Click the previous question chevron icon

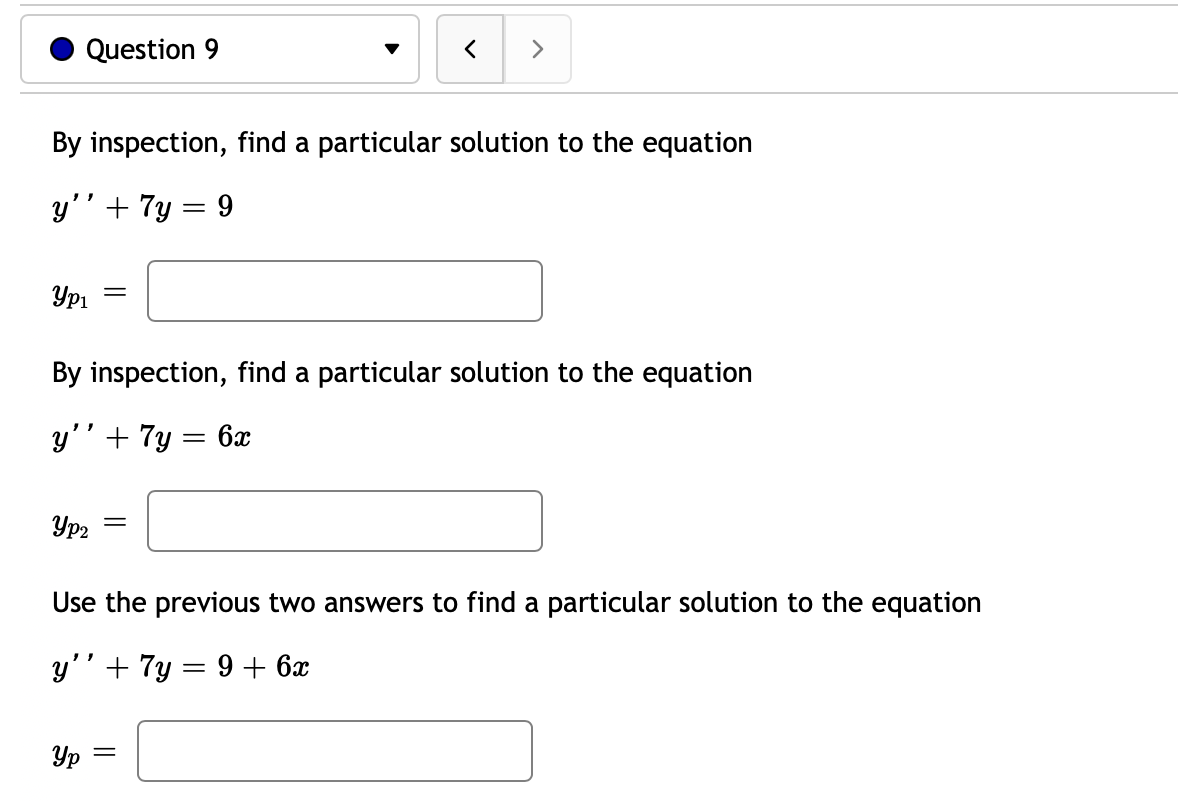[469, 49]
